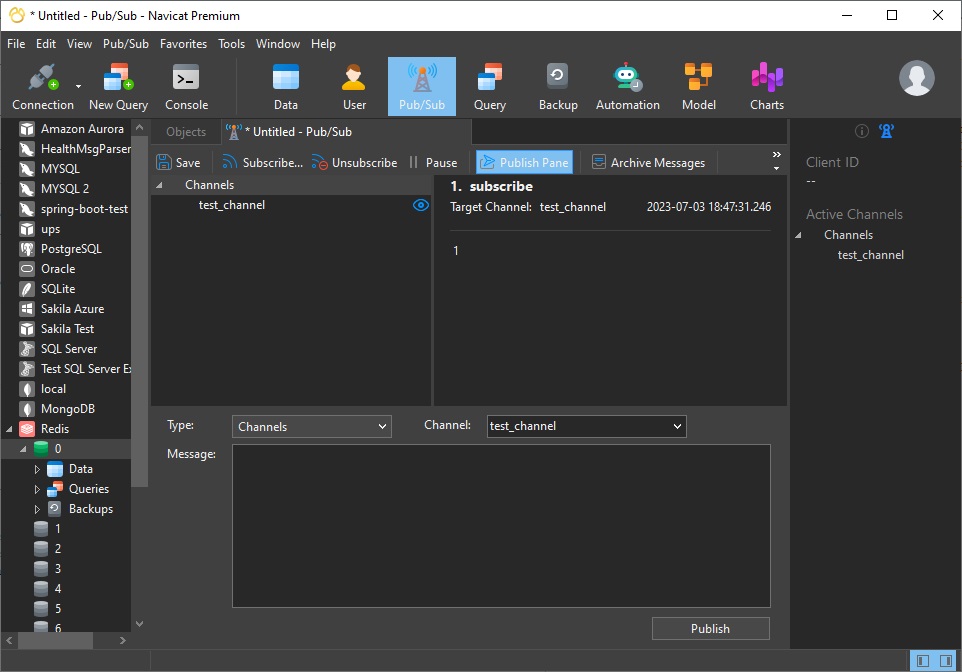Collapse the Redis connection node
This screenshot has width=962, height=672.
pos(9,429)
